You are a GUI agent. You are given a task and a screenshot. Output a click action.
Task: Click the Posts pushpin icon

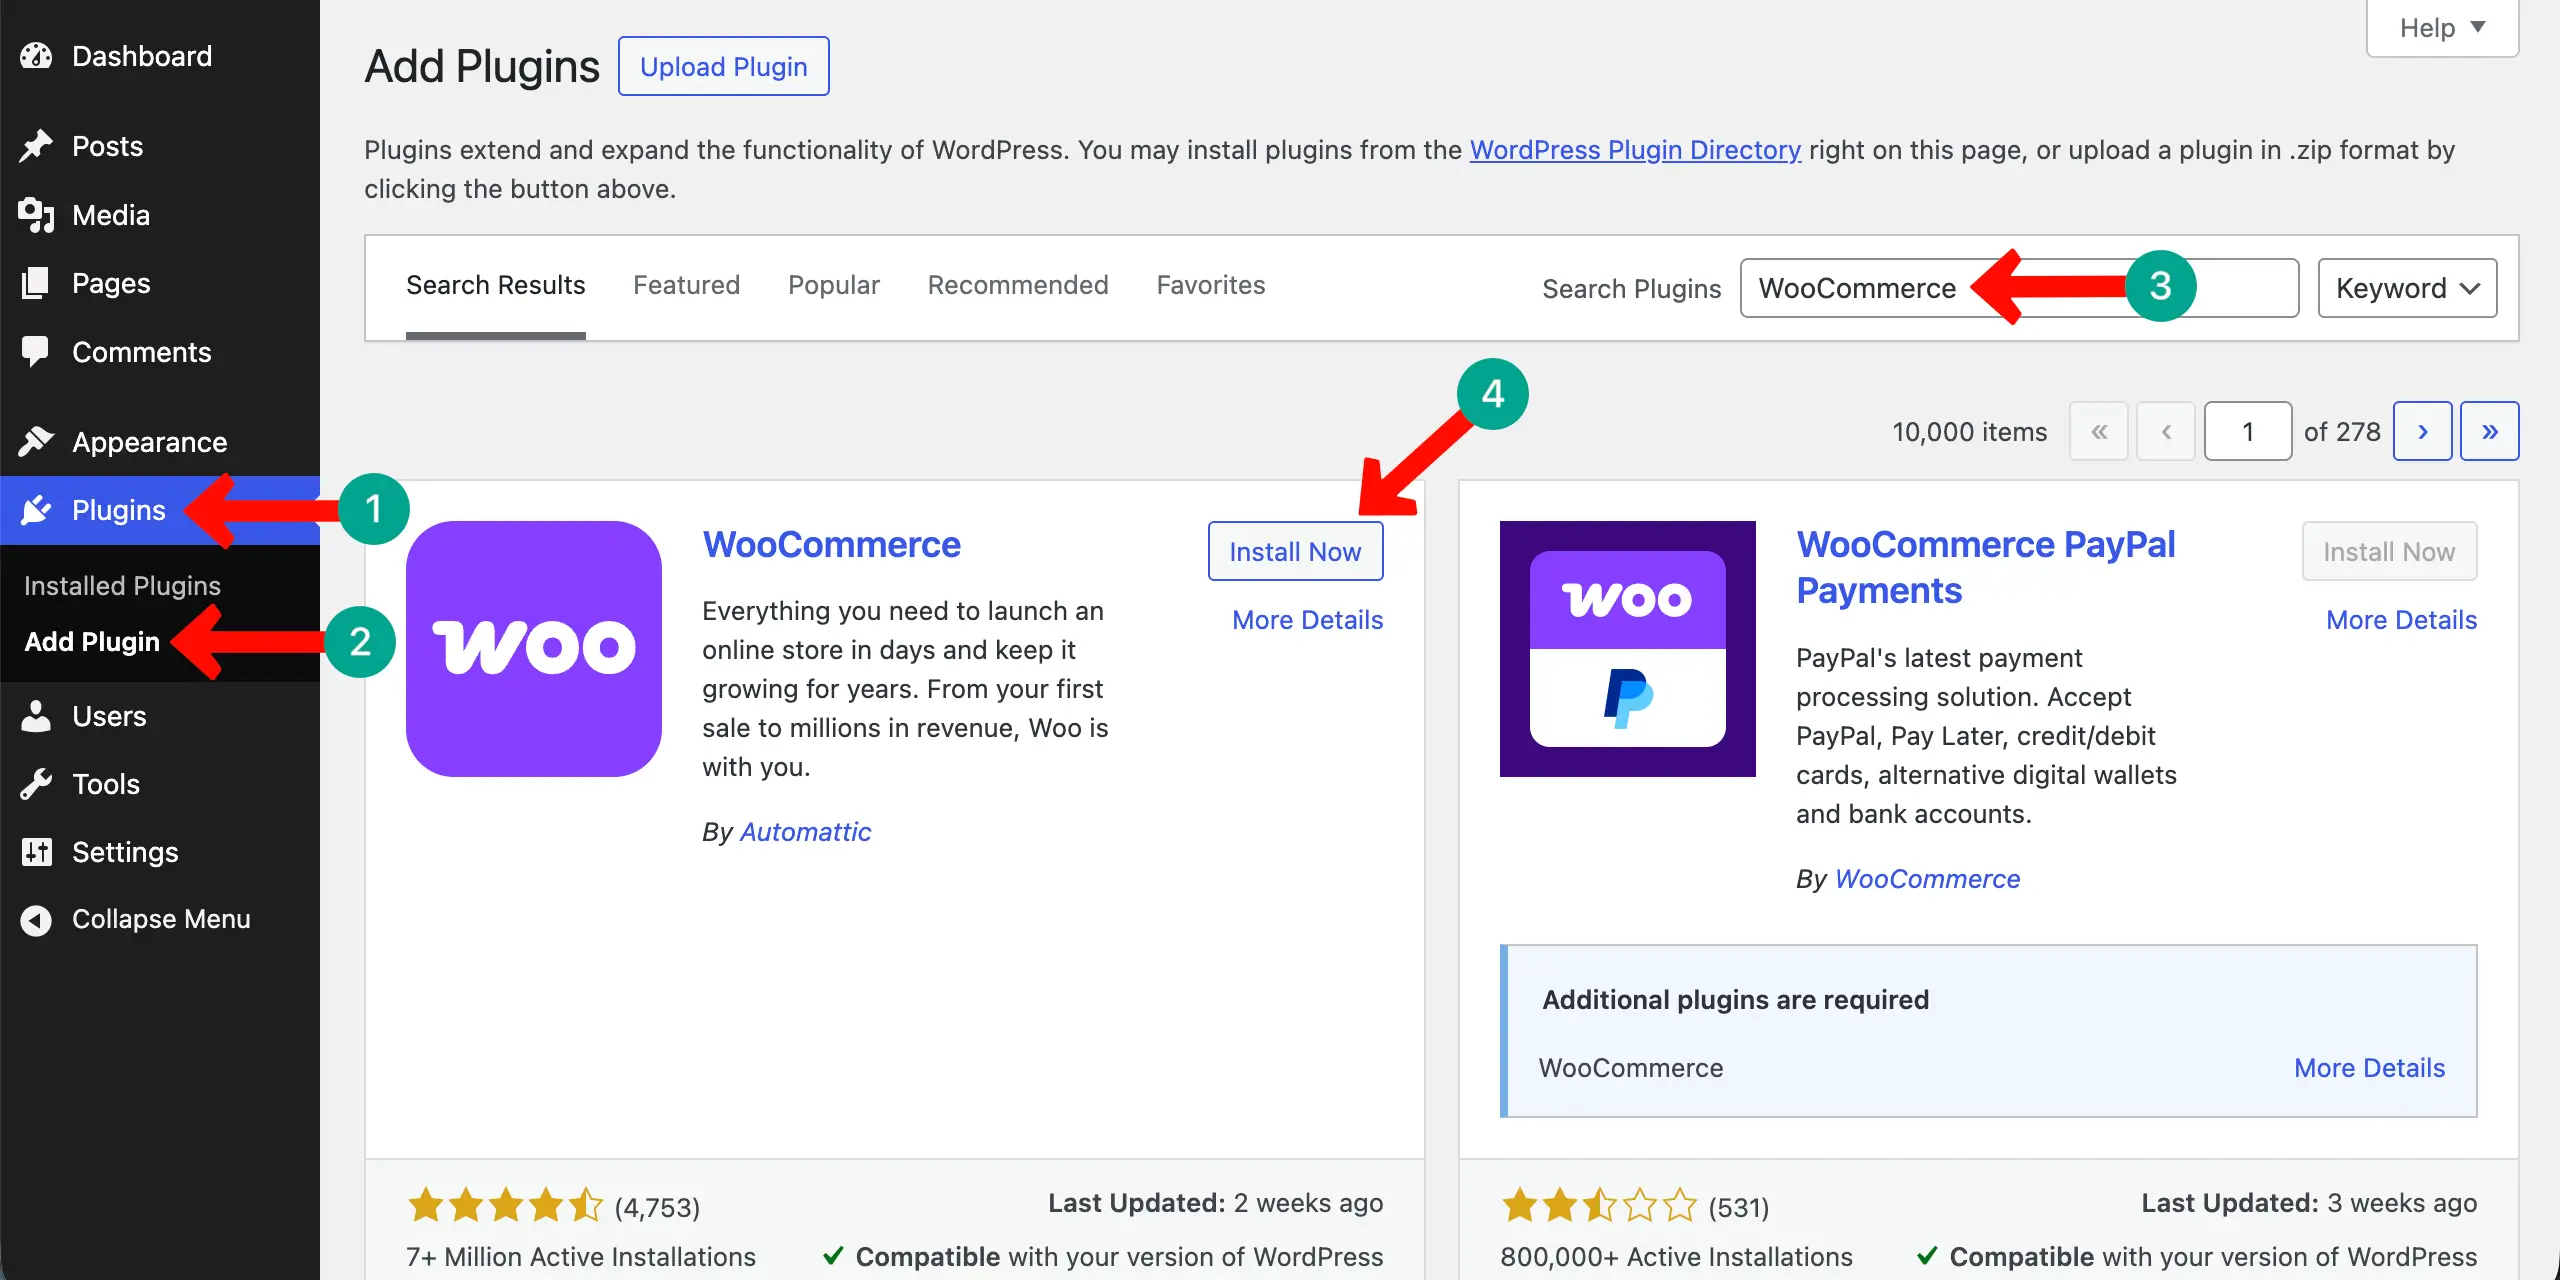36,146
